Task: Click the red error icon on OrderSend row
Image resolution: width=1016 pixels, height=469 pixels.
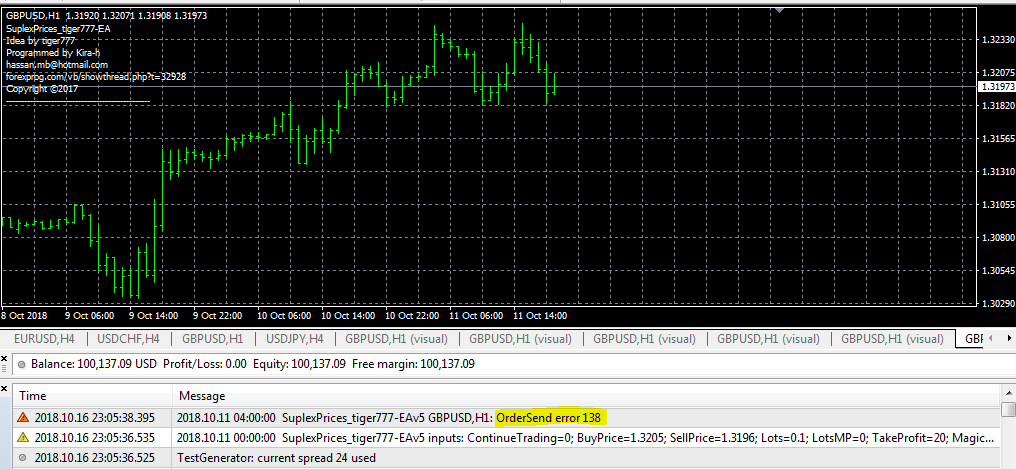Action: pyautogui.click(x=21, y=417)
